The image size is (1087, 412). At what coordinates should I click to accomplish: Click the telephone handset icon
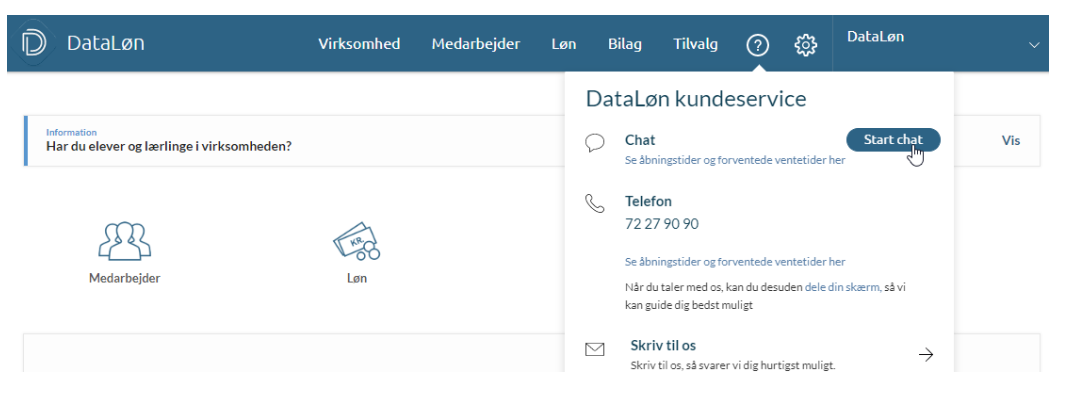click(x=595, y=203)
